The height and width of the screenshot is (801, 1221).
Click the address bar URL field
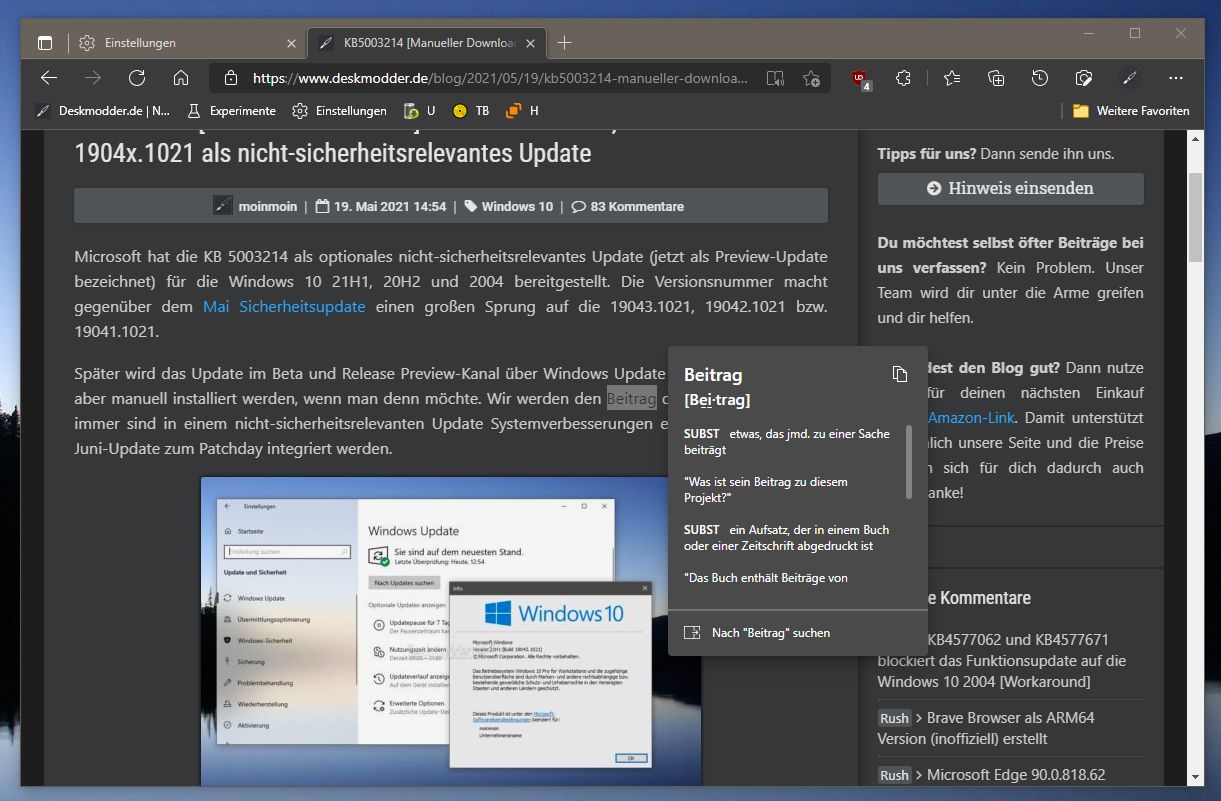[x=499, y=78]
